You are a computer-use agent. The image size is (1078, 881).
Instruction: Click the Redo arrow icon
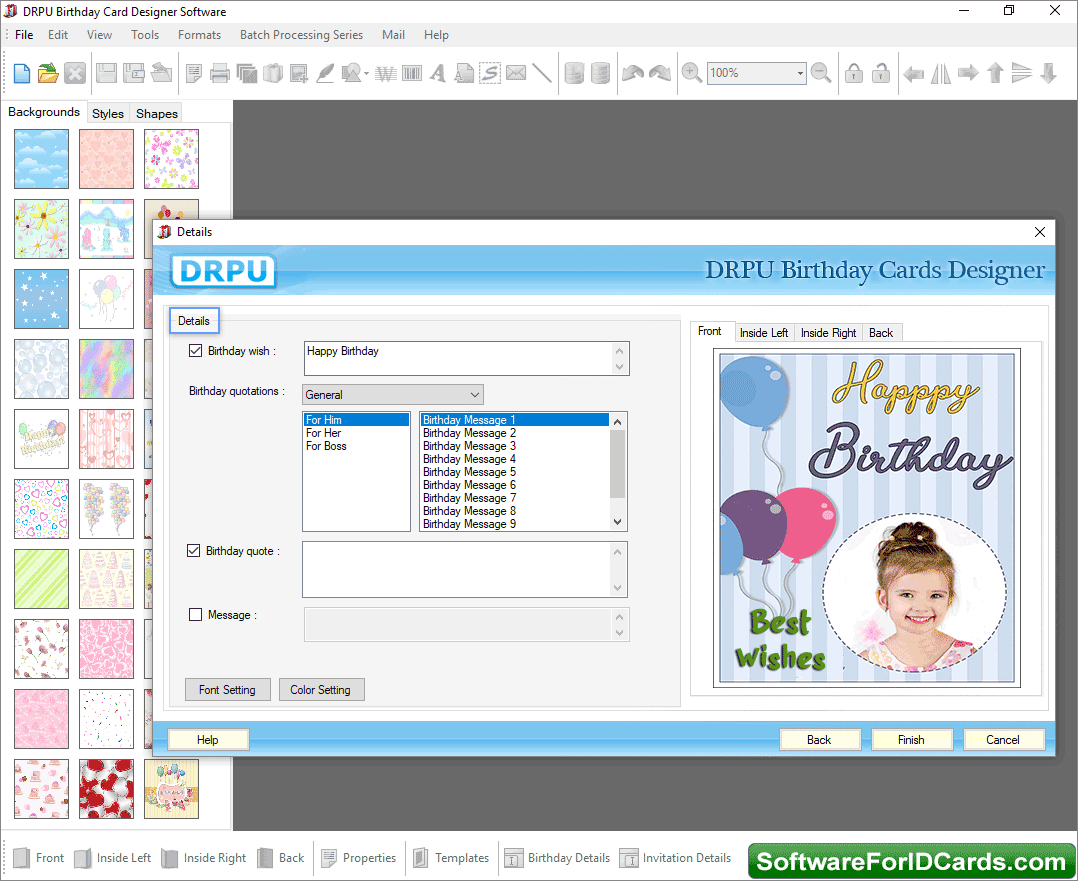point(660,73)
